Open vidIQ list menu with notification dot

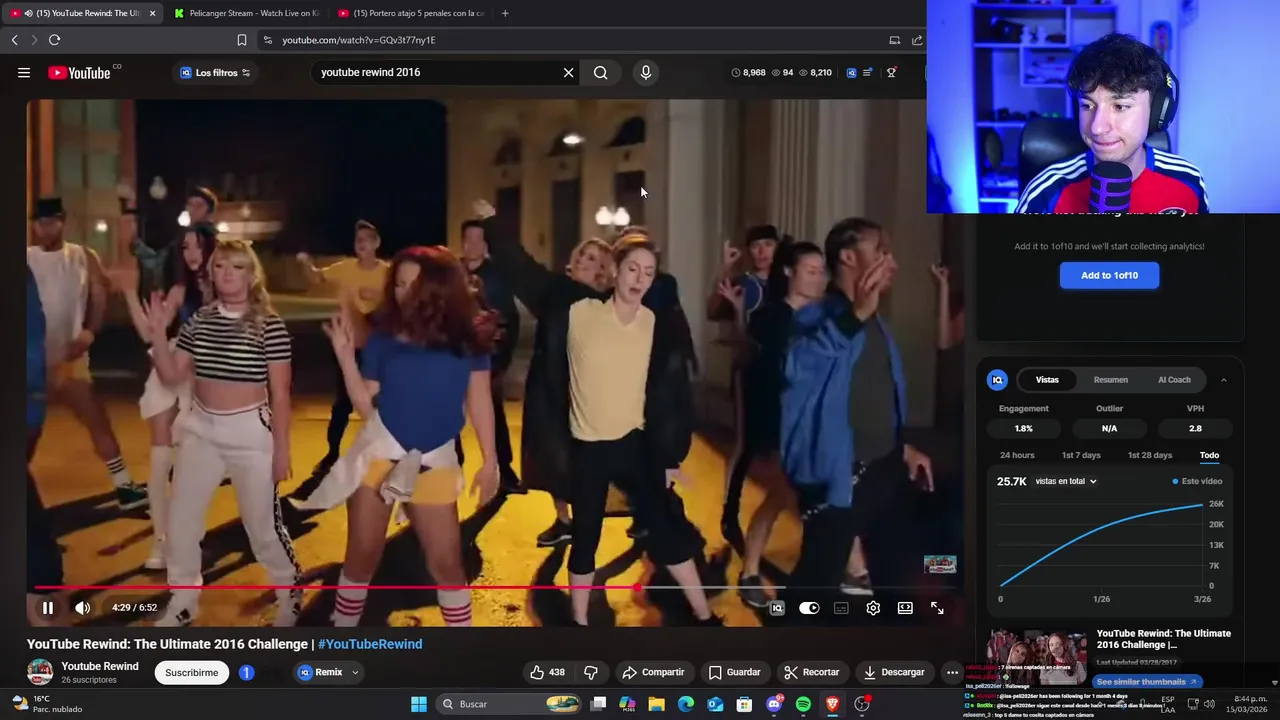pos(867,72)
